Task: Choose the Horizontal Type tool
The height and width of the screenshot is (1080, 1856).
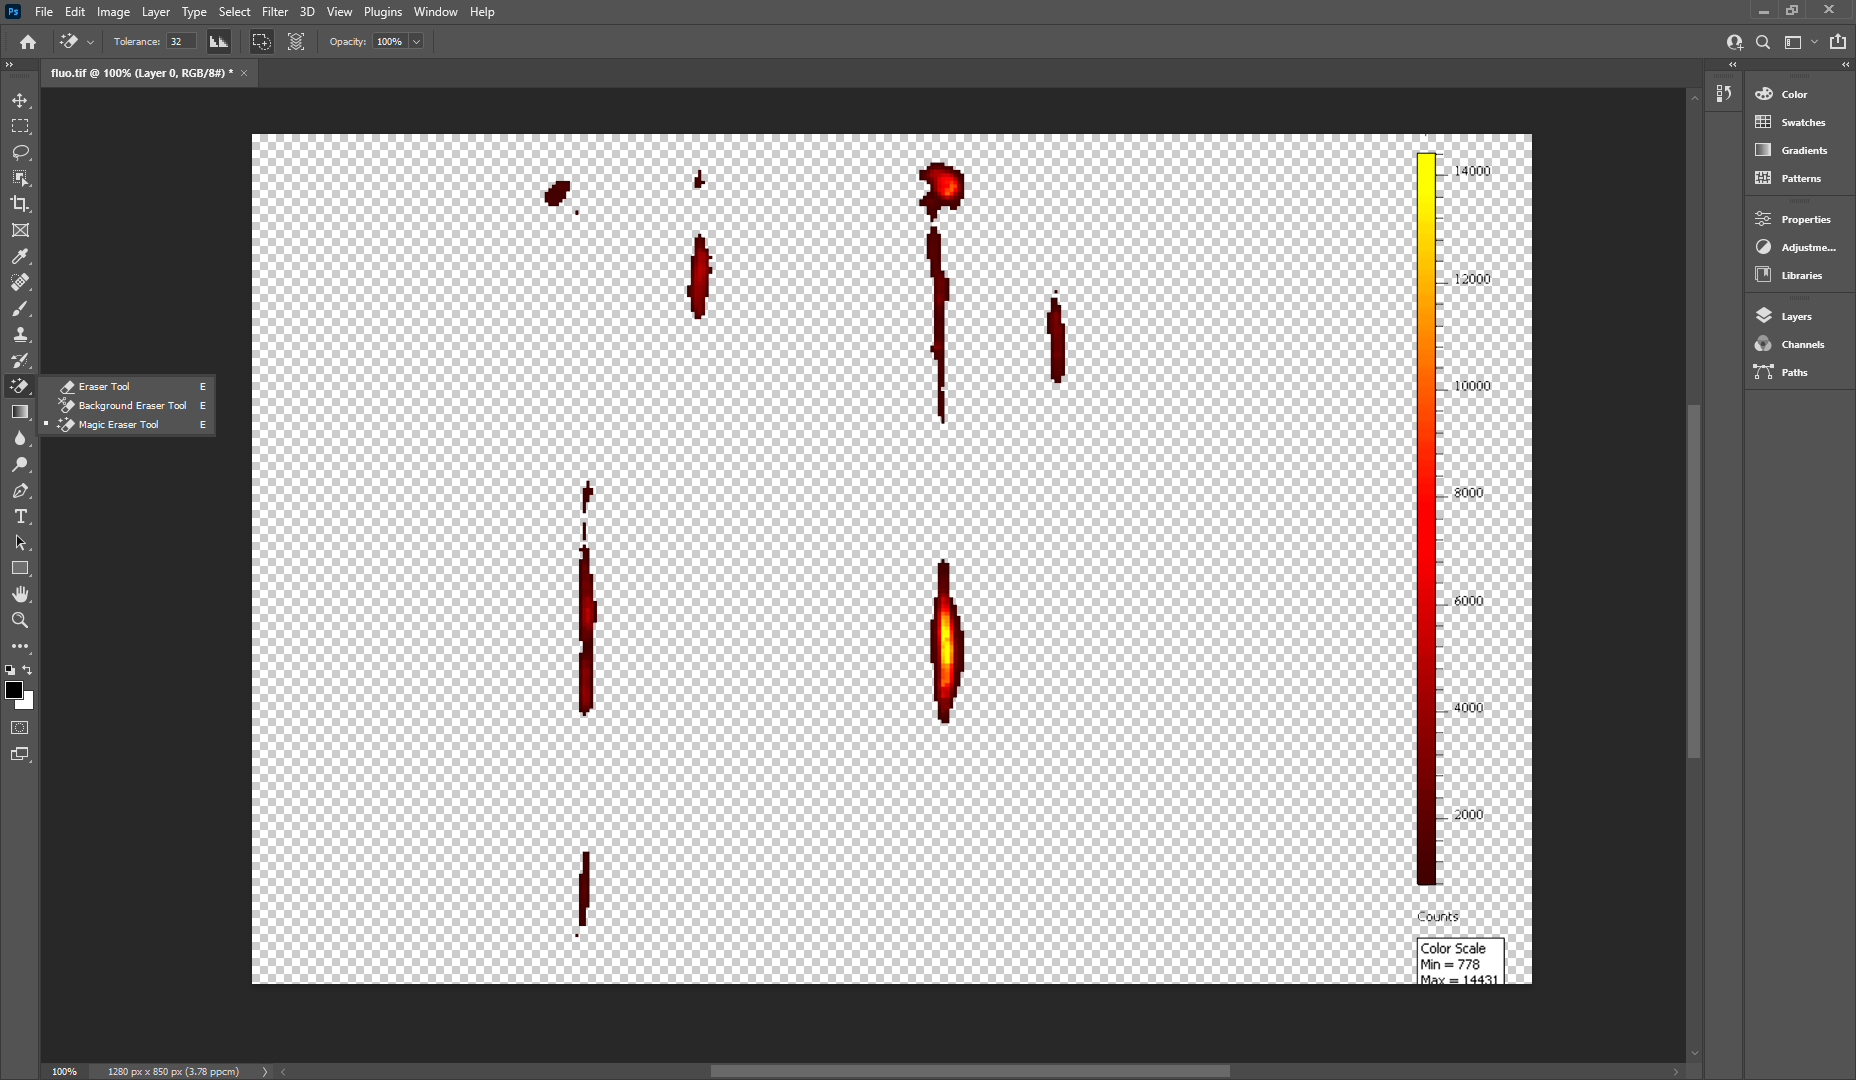Action: tap(20, 516)
